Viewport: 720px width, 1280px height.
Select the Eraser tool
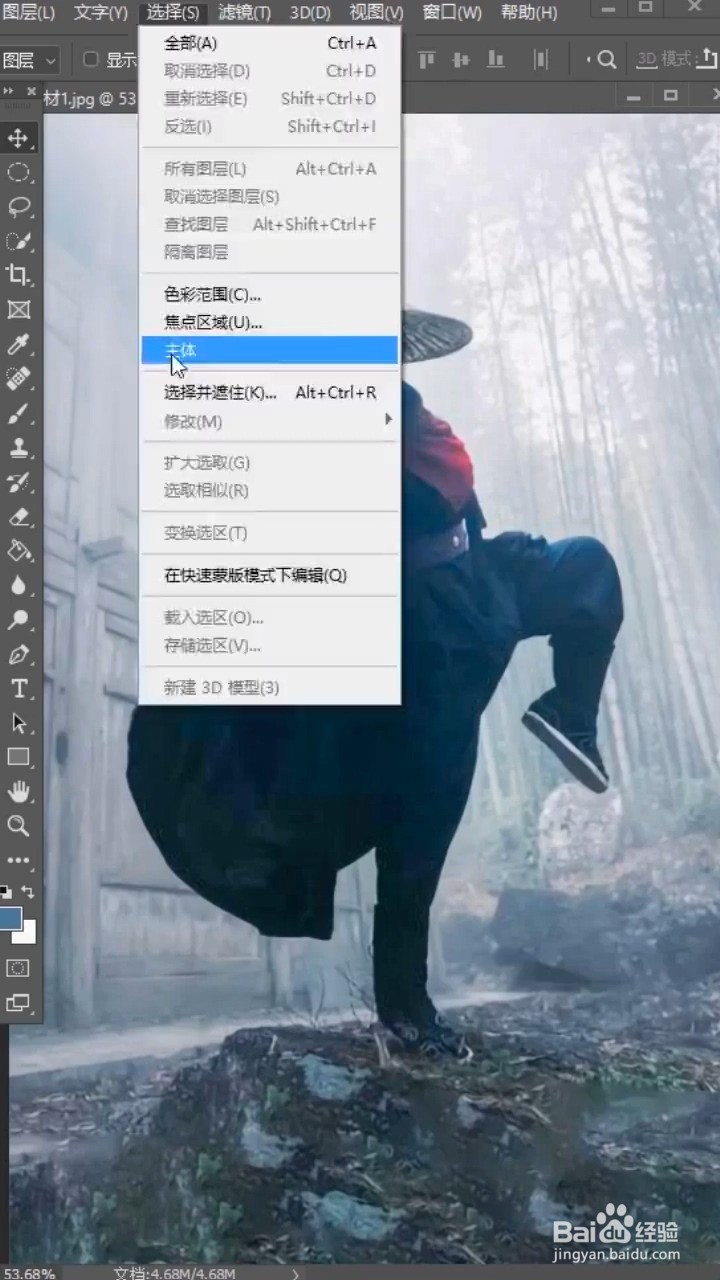(x=19, y=517)
